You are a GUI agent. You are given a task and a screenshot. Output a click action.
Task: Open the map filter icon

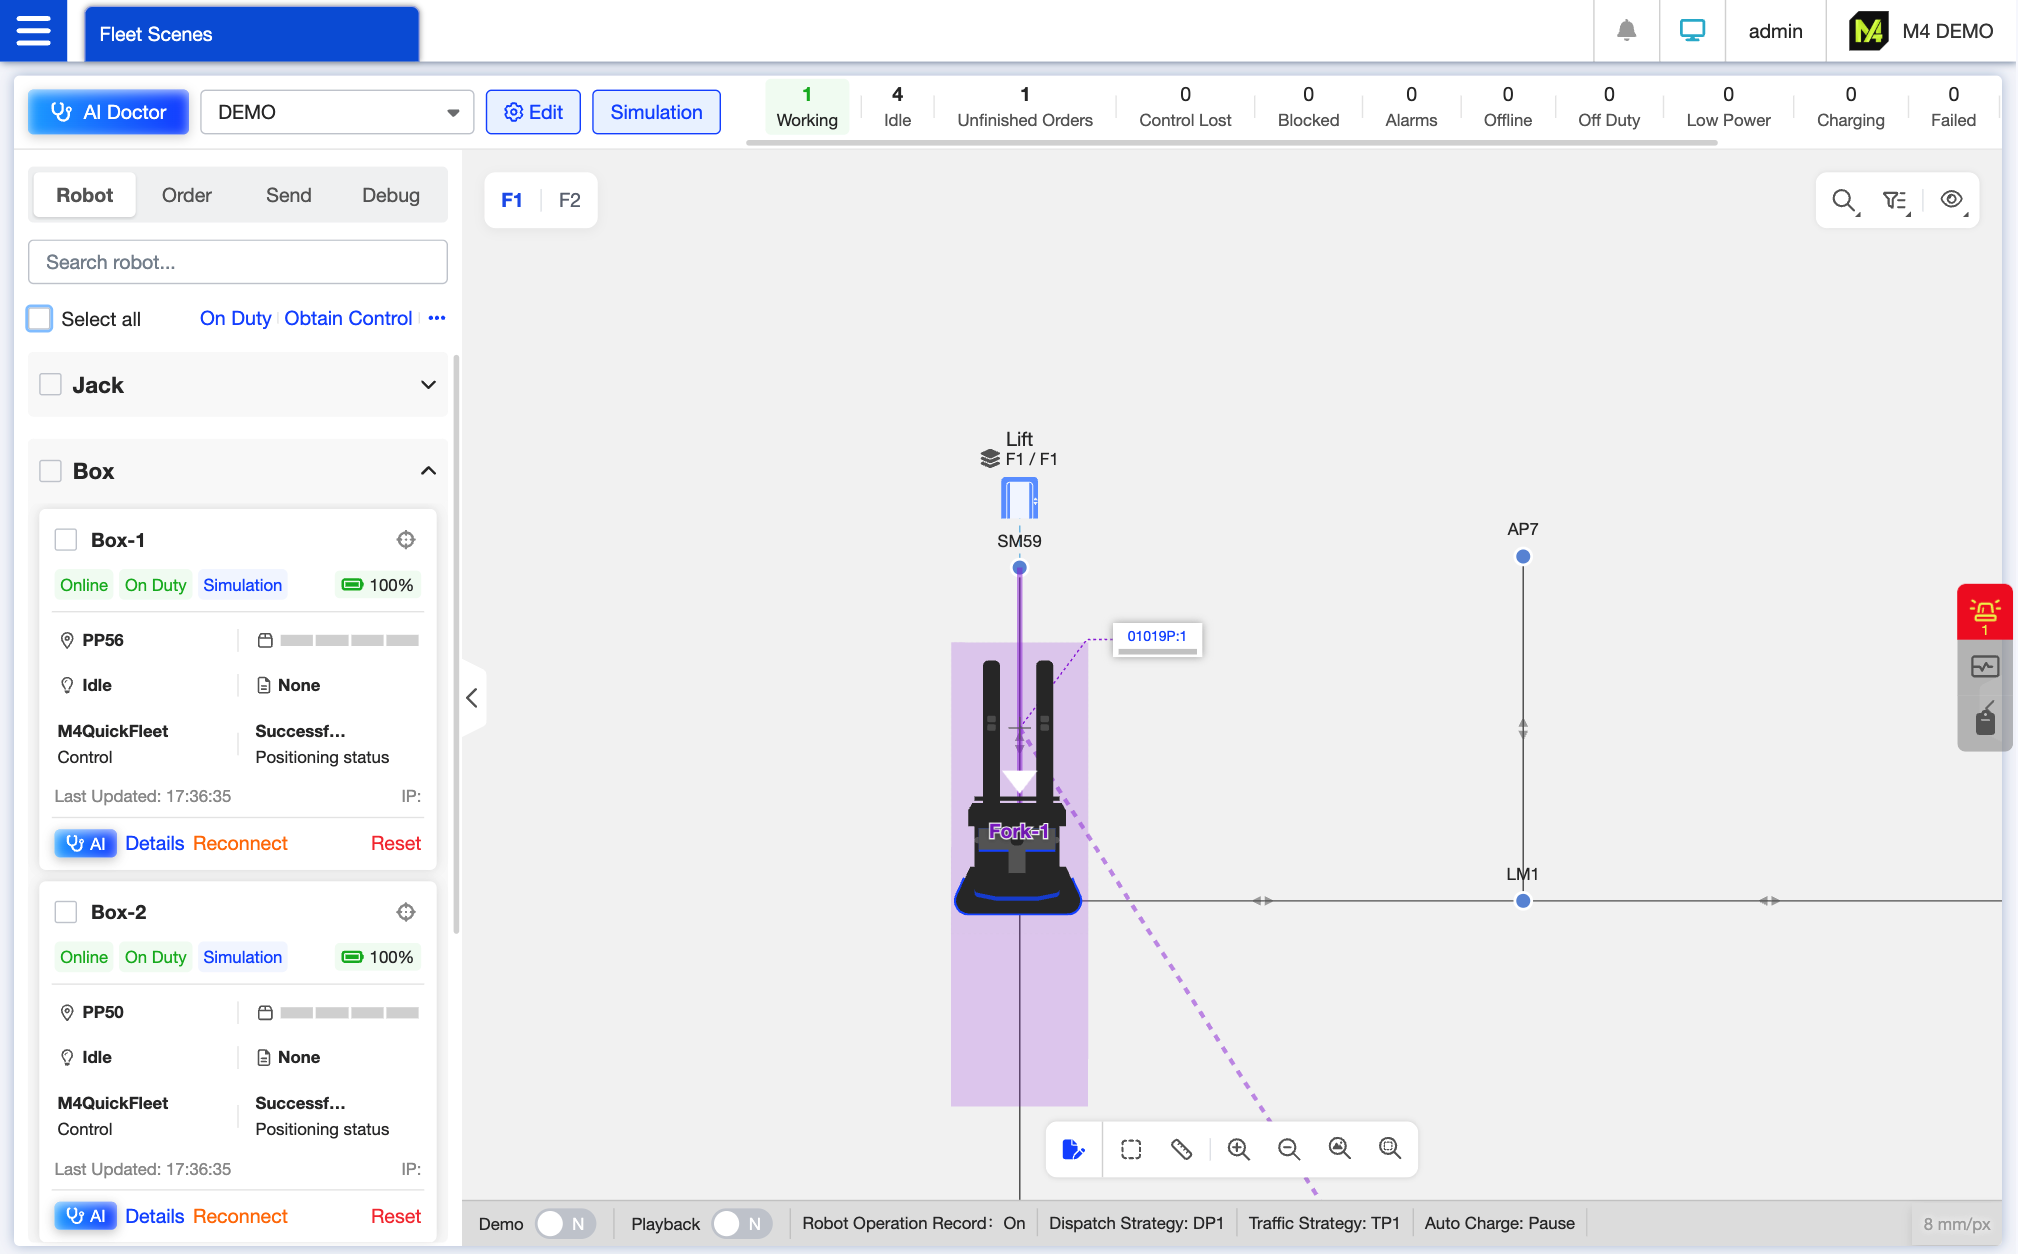pyautogui.click(x=1895, y=200)
